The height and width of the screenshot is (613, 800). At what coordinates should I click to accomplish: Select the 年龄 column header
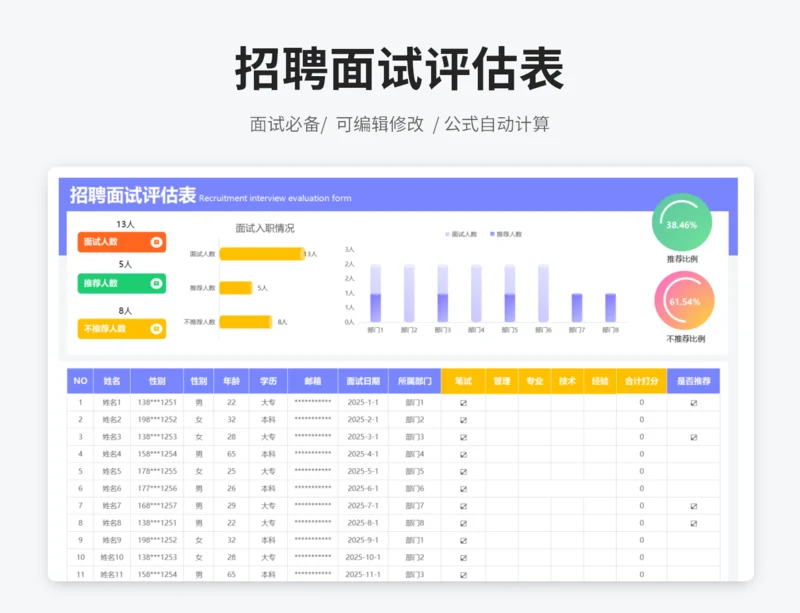[231, 381]
